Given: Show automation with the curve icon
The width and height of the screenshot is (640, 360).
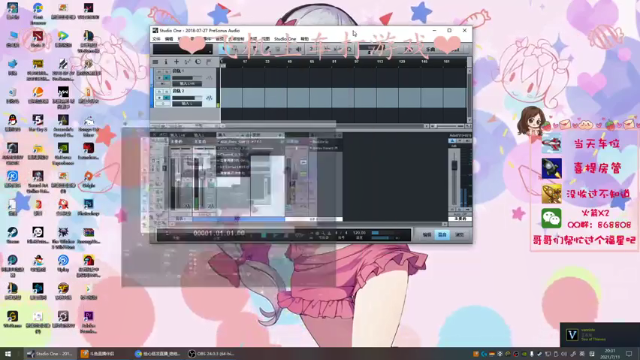Looking at the screenshot, I should click(187, 62).
